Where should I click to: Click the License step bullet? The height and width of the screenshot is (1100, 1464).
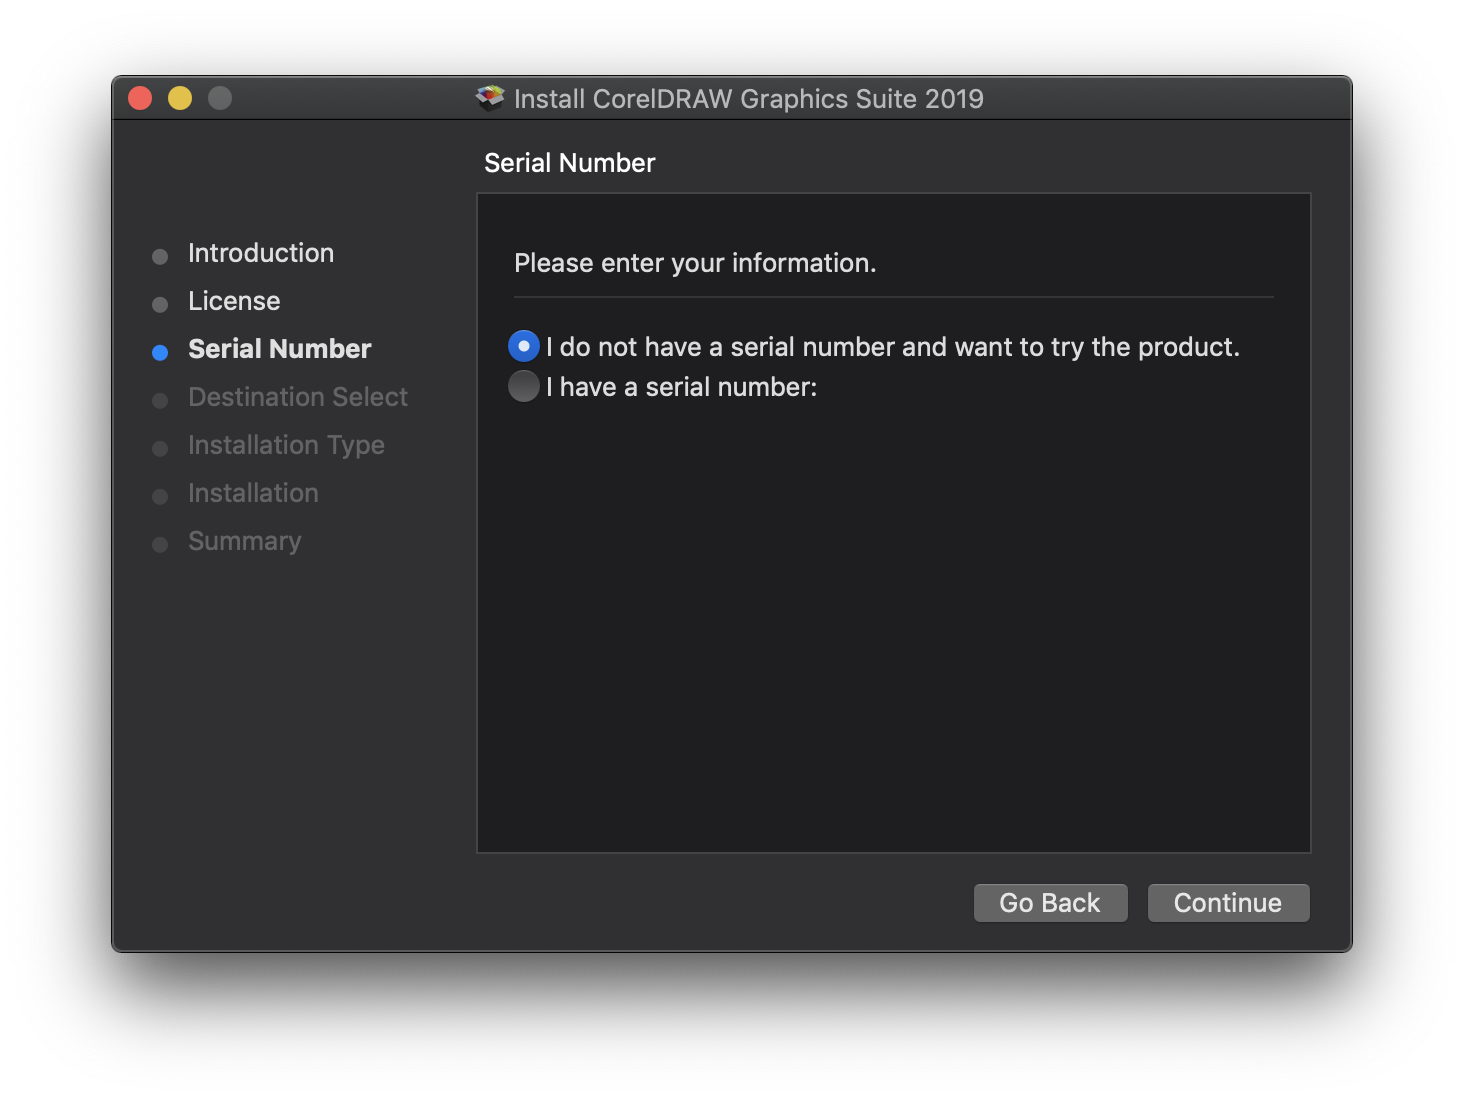click(160, 304)
